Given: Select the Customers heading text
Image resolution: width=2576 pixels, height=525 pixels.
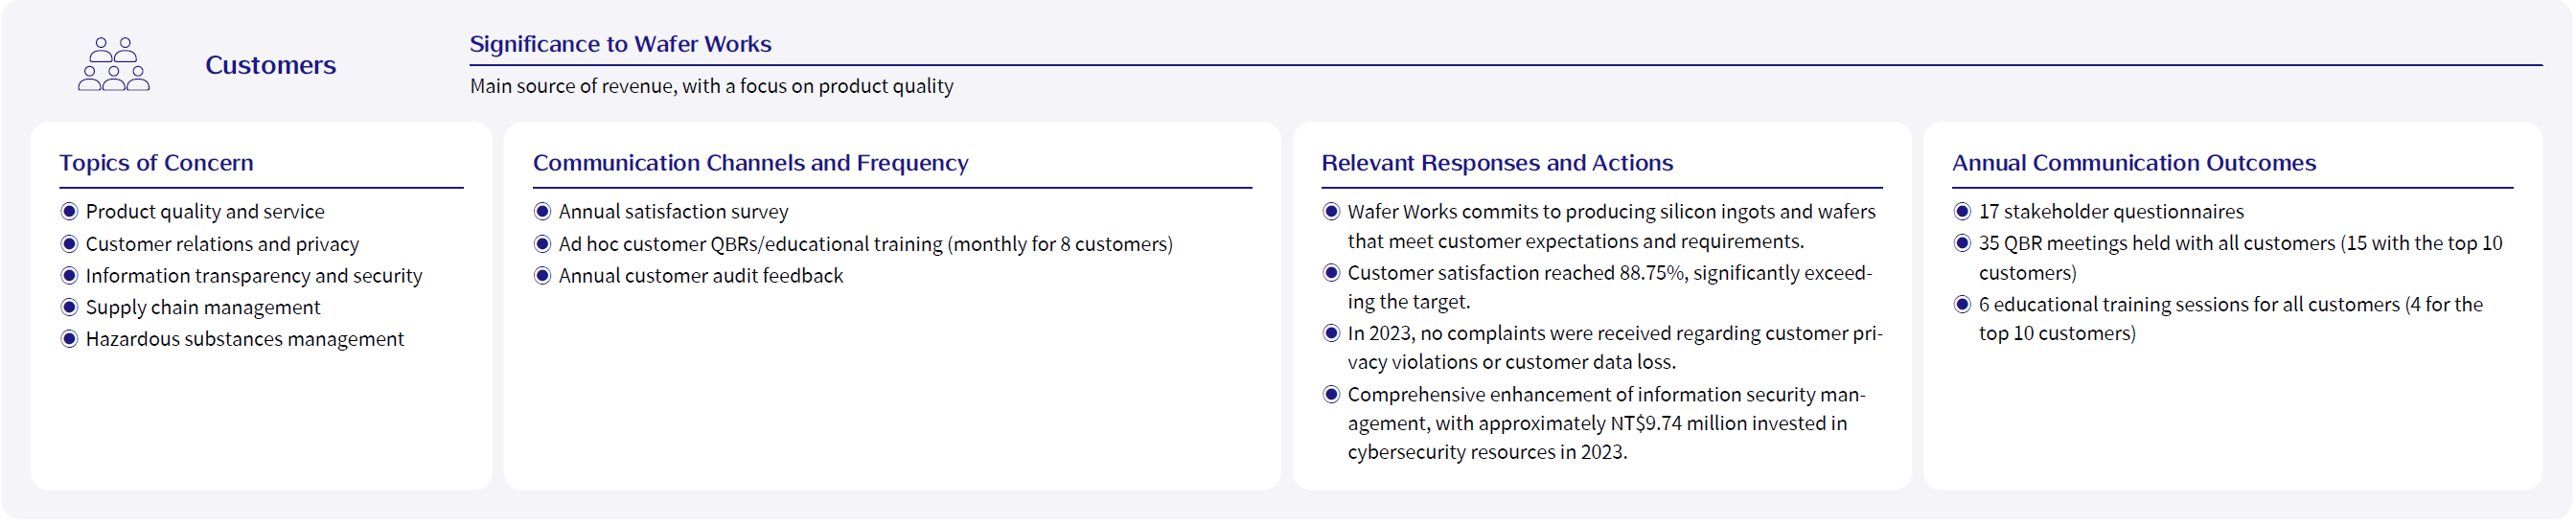Looking at the screenshot, I should (x=271, y=66).
